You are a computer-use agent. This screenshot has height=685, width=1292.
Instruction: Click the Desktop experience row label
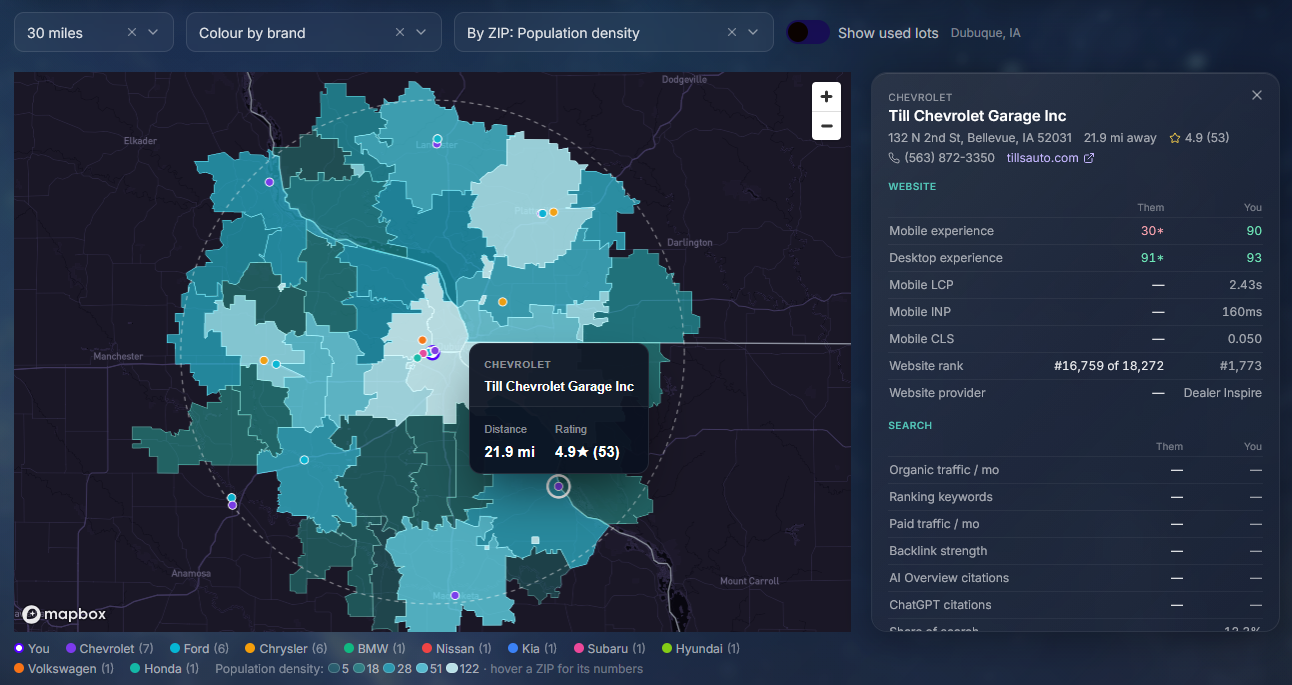tap(945, 258)
